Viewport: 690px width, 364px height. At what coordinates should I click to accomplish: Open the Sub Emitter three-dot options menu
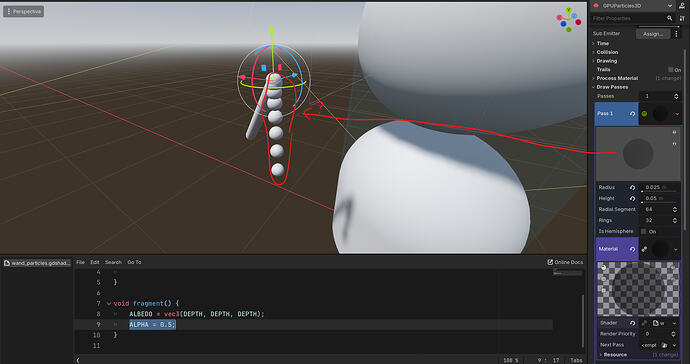[676, 34]
